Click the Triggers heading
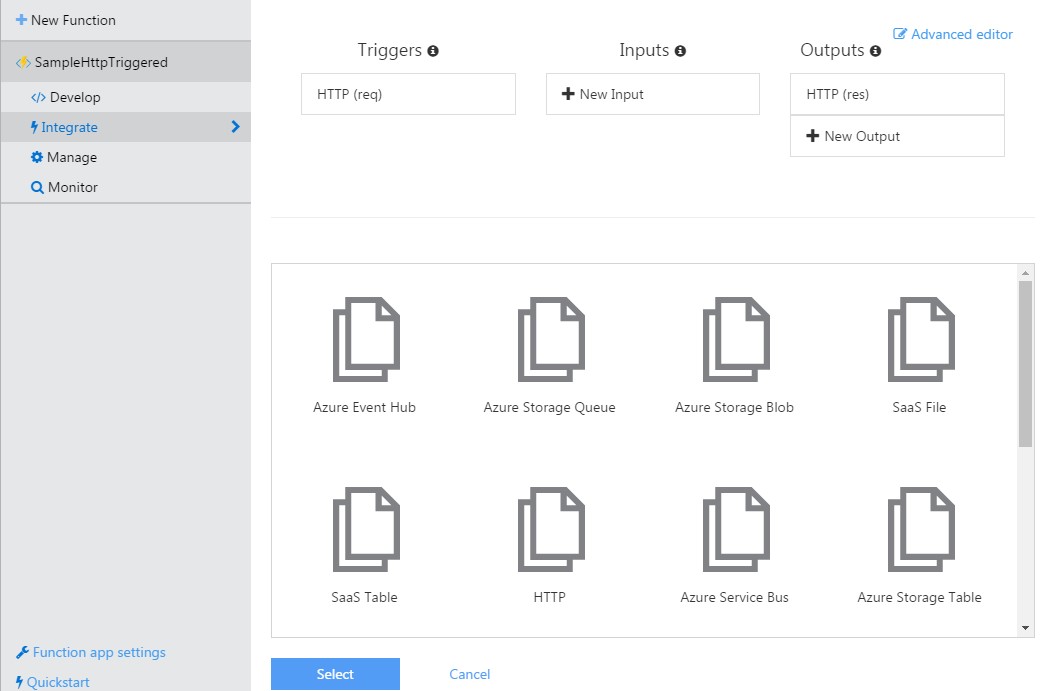The width and height of the screenshot is (1045, 691). pyautogui.click(x=390, y=51)
